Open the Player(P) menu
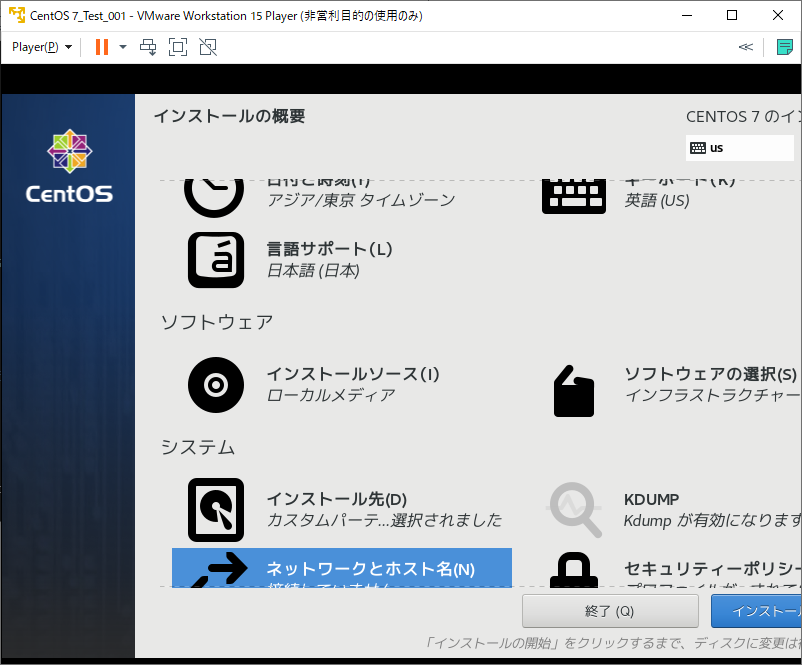Image resolution: width=802 pixels, height=665 pixels. pos(41,47)
